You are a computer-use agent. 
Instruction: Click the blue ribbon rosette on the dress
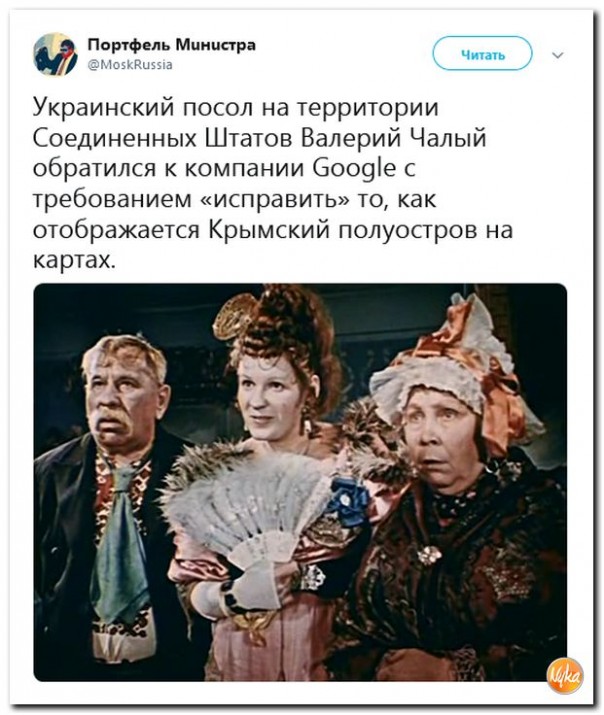[348, 500]
